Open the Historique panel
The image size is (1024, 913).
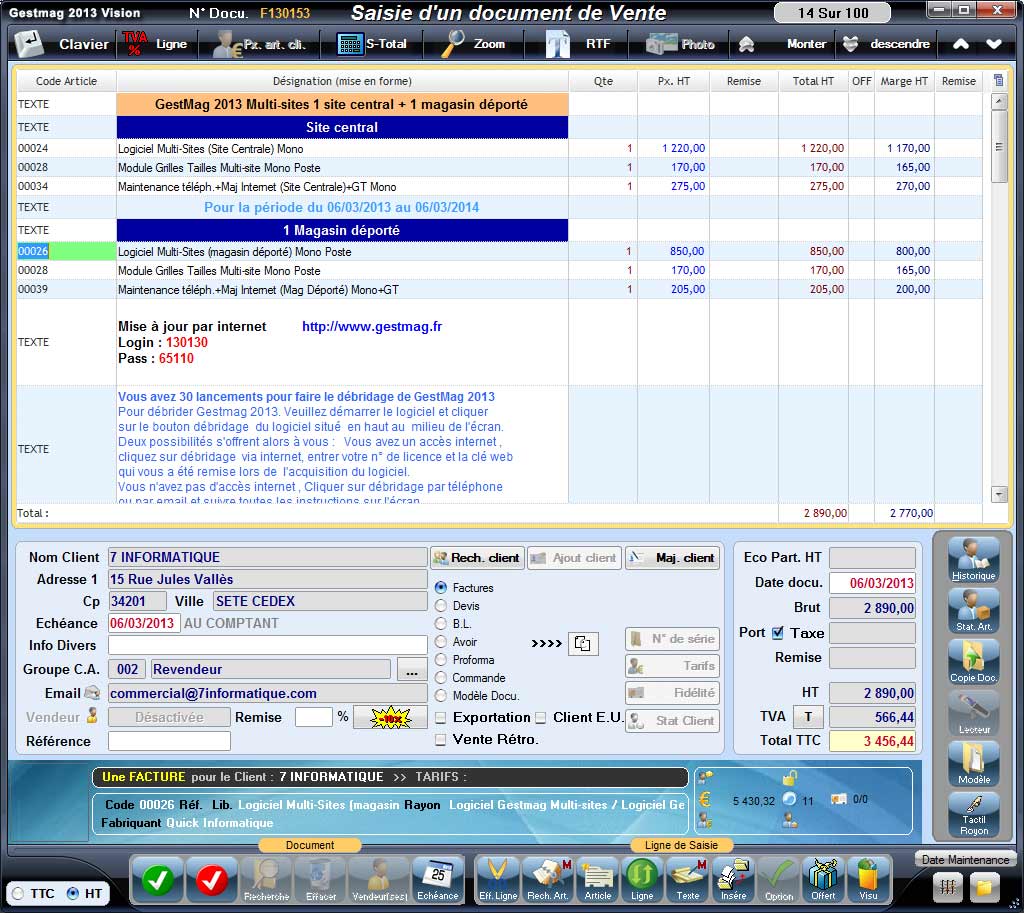(x=974, y=560)
